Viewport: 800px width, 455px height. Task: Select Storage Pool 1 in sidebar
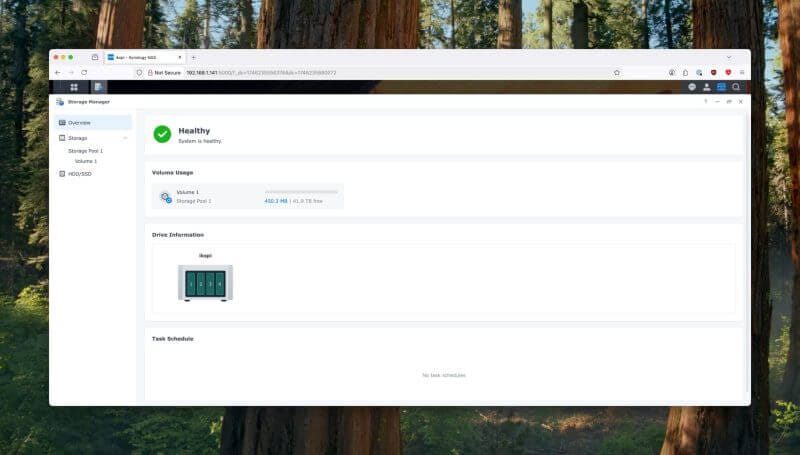[86, 151]
